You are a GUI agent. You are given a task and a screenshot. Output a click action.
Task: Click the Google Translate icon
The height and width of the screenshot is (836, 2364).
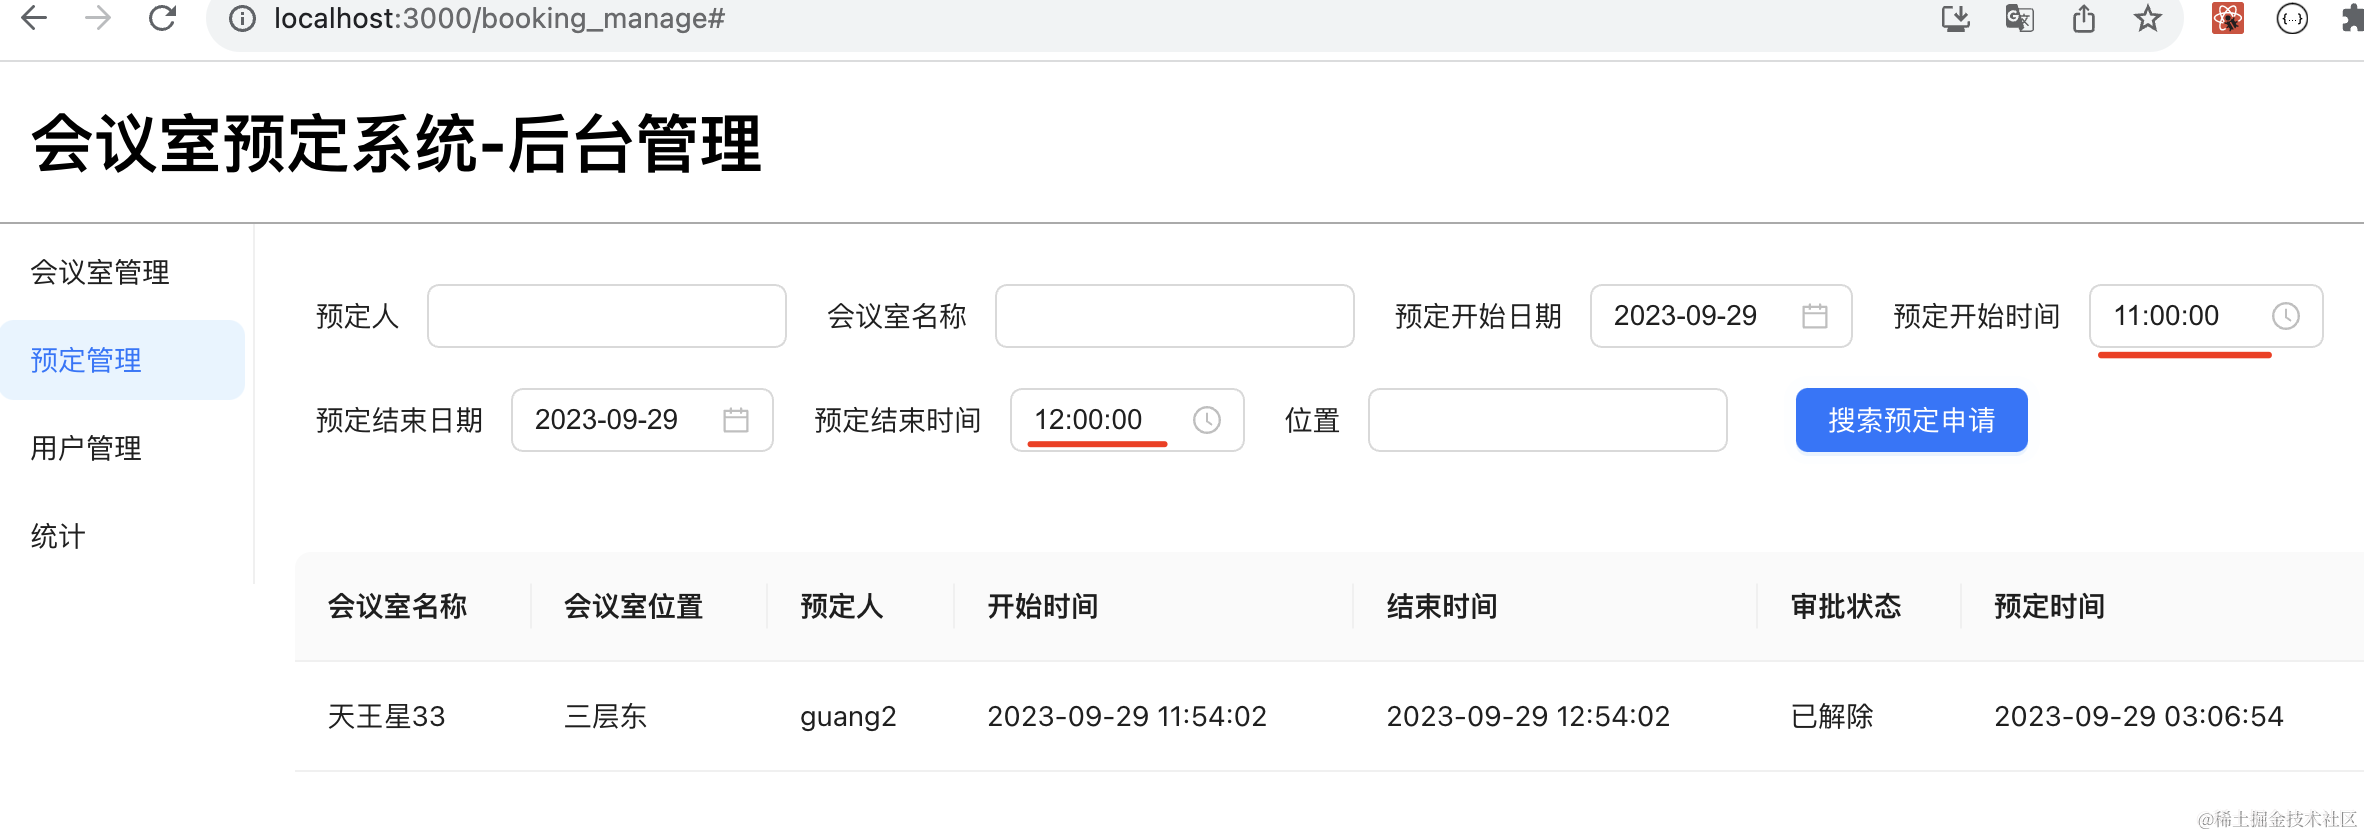click(2019, 19)
